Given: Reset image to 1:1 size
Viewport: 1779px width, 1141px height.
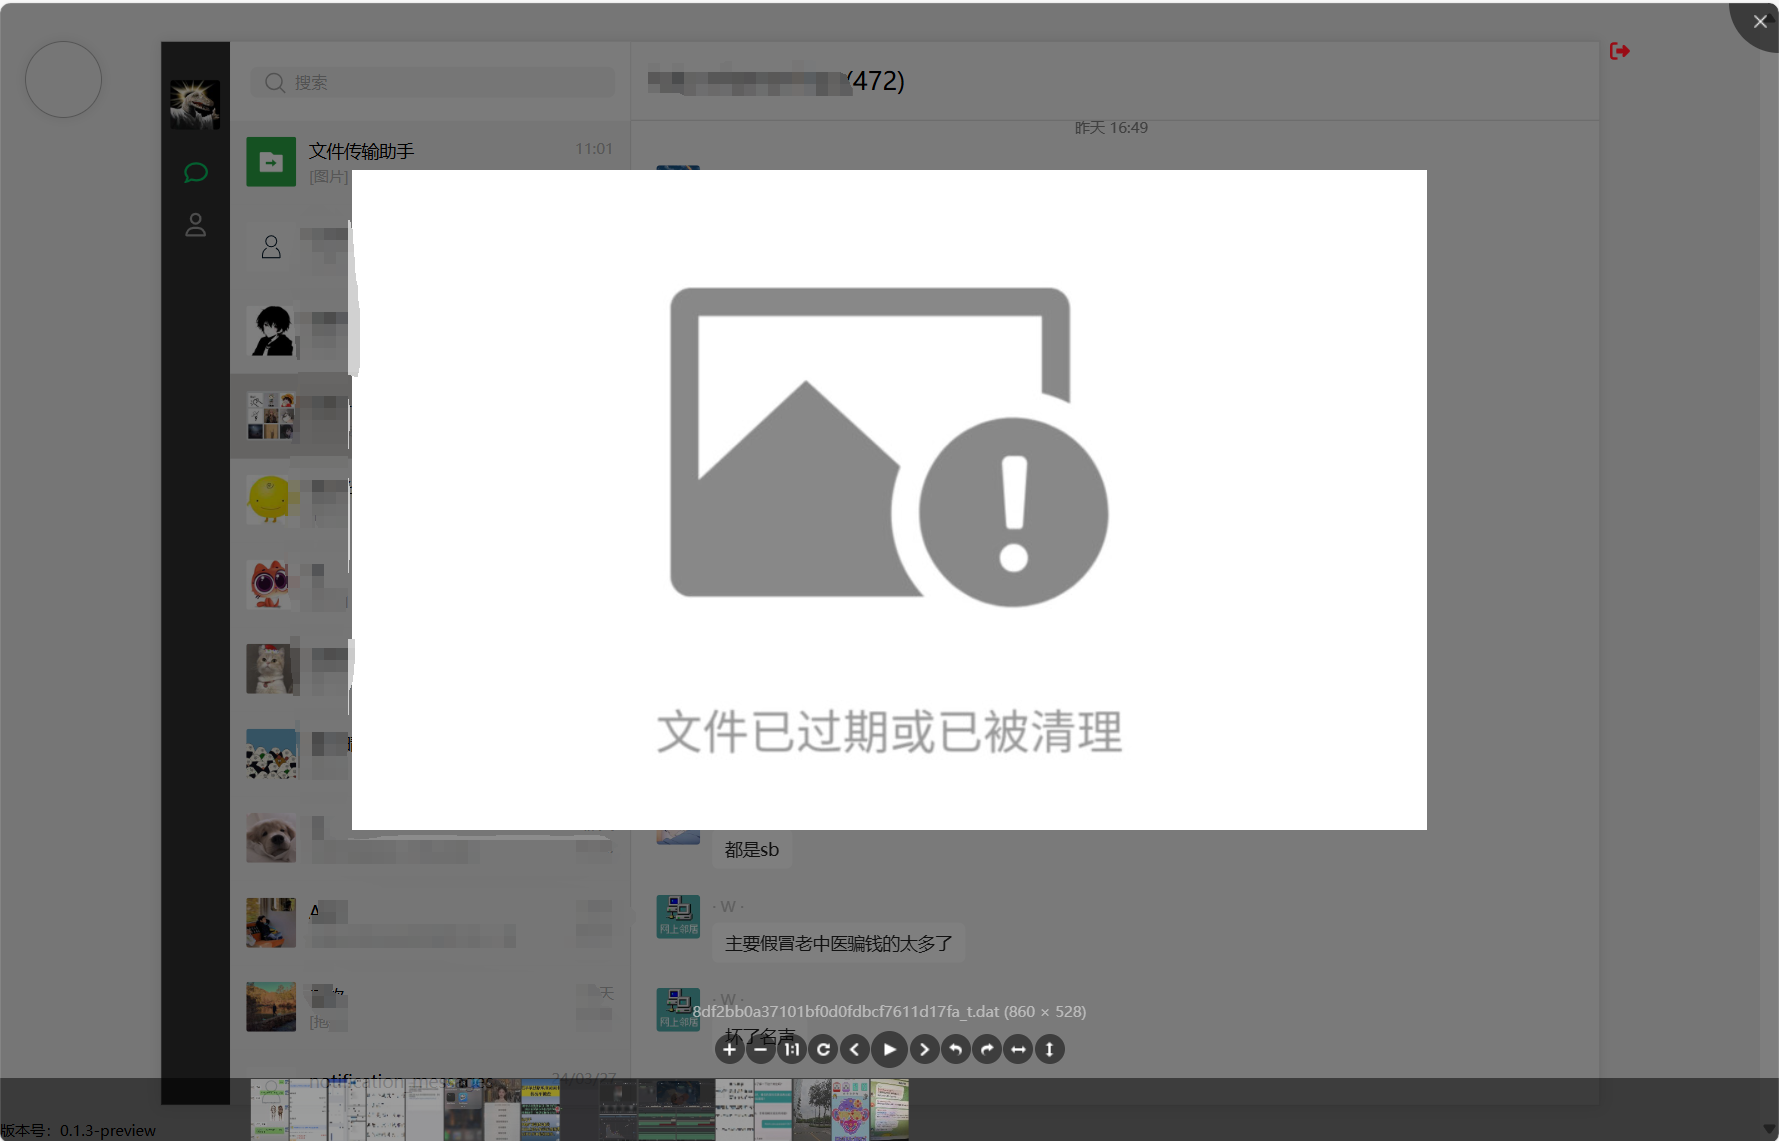Looking at the screenshot, I should click(792, 1049).
